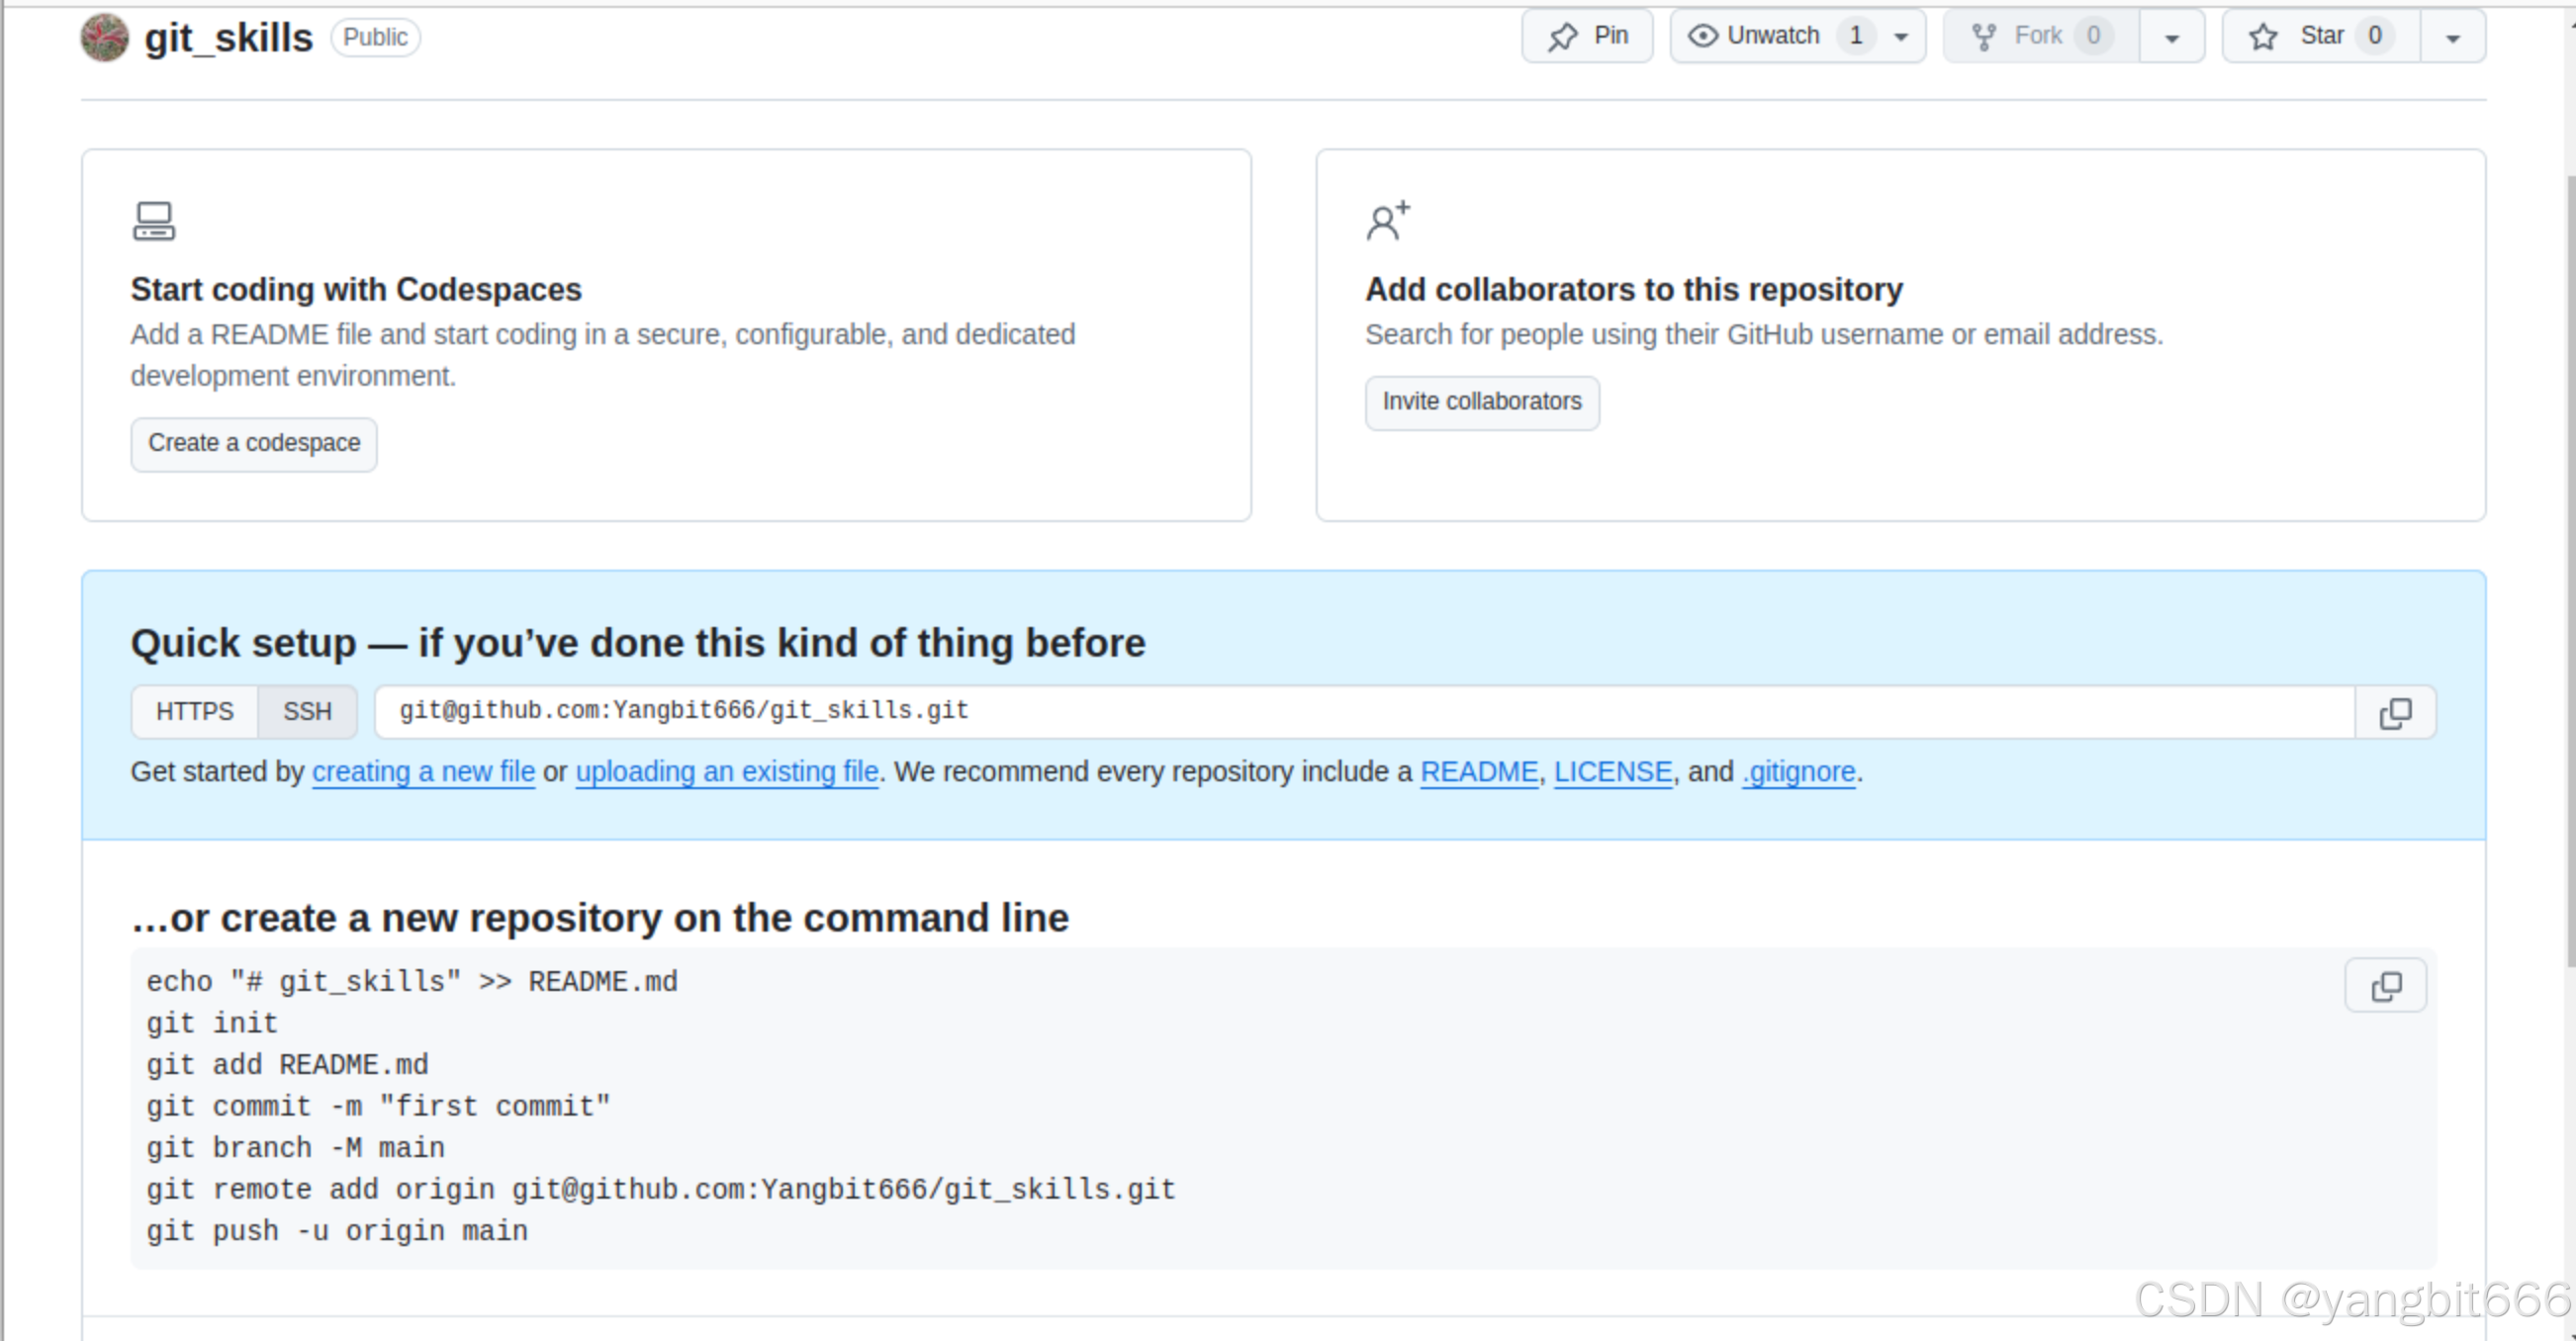Open the uploading an existing file link
2576x1341 pixels.
pyautogui.click(x=727, y=772)
